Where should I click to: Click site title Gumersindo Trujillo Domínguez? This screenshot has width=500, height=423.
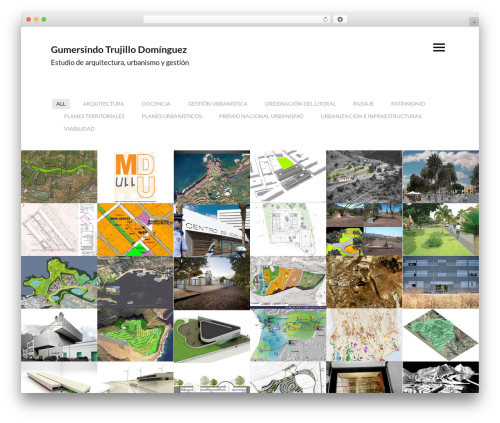pos(119,50)
